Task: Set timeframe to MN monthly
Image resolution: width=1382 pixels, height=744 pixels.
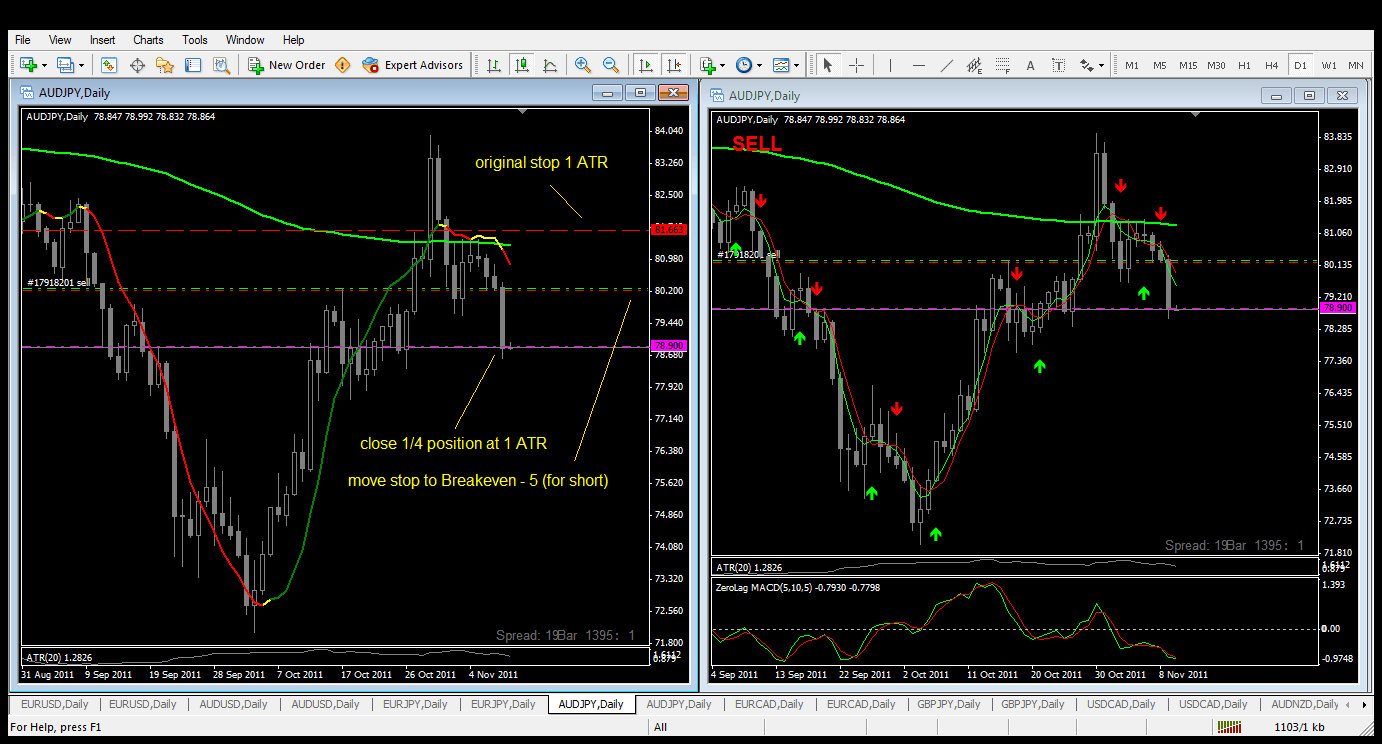Action: coord(1356,65)
